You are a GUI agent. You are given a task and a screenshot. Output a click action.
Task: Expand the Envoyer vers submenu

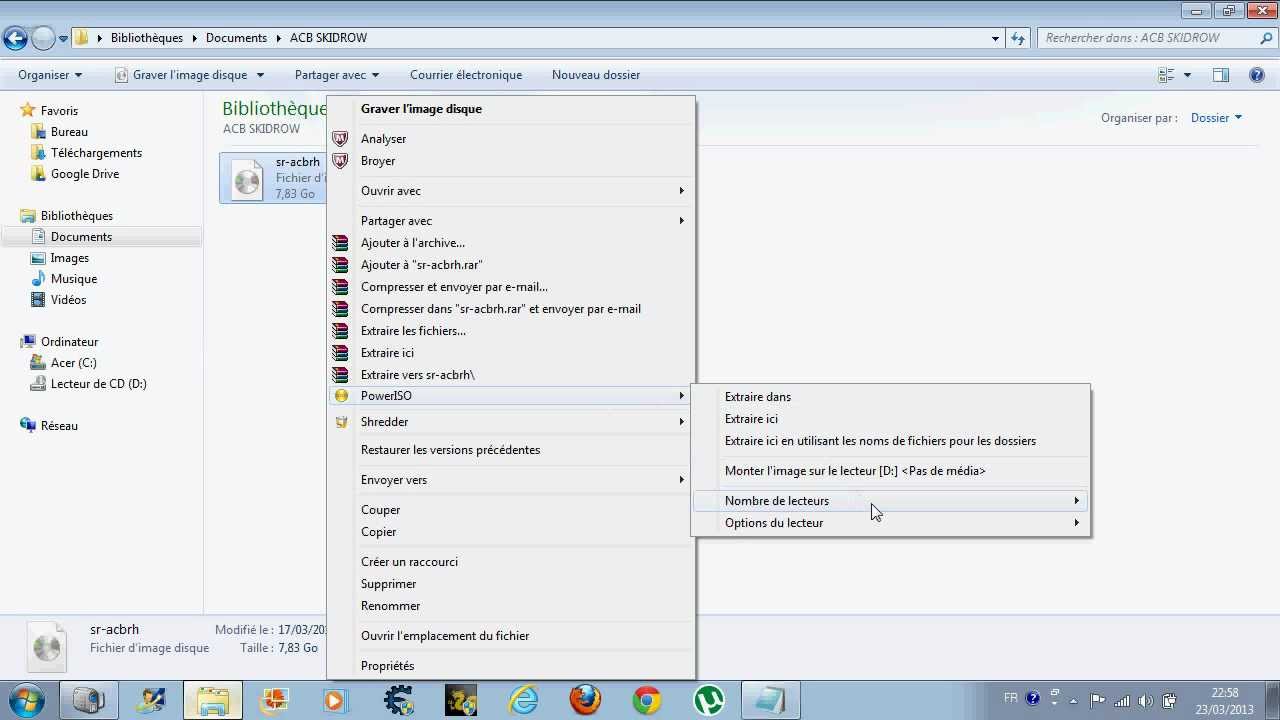[511, 480]
